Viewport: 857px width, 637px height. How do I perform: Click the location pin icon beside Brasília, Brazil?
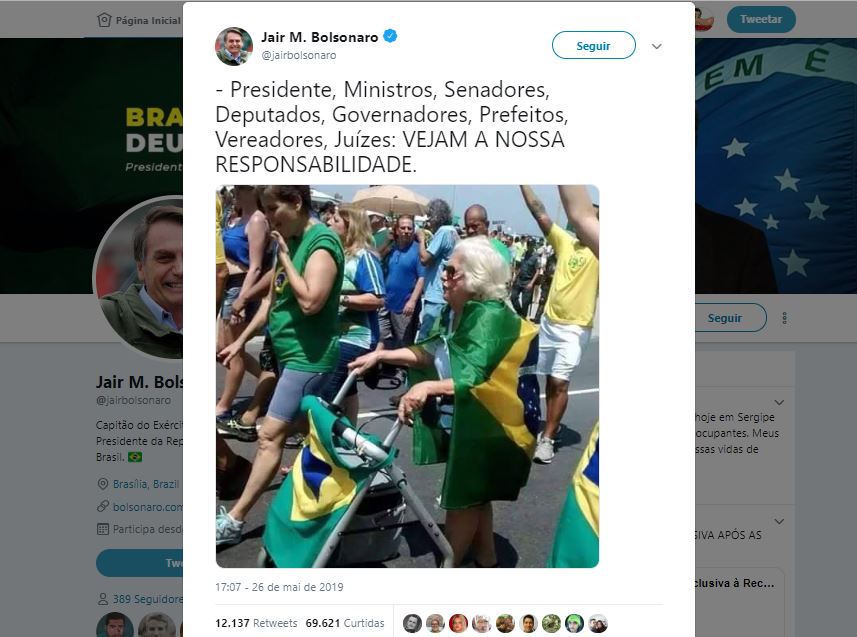coord(102,484)
